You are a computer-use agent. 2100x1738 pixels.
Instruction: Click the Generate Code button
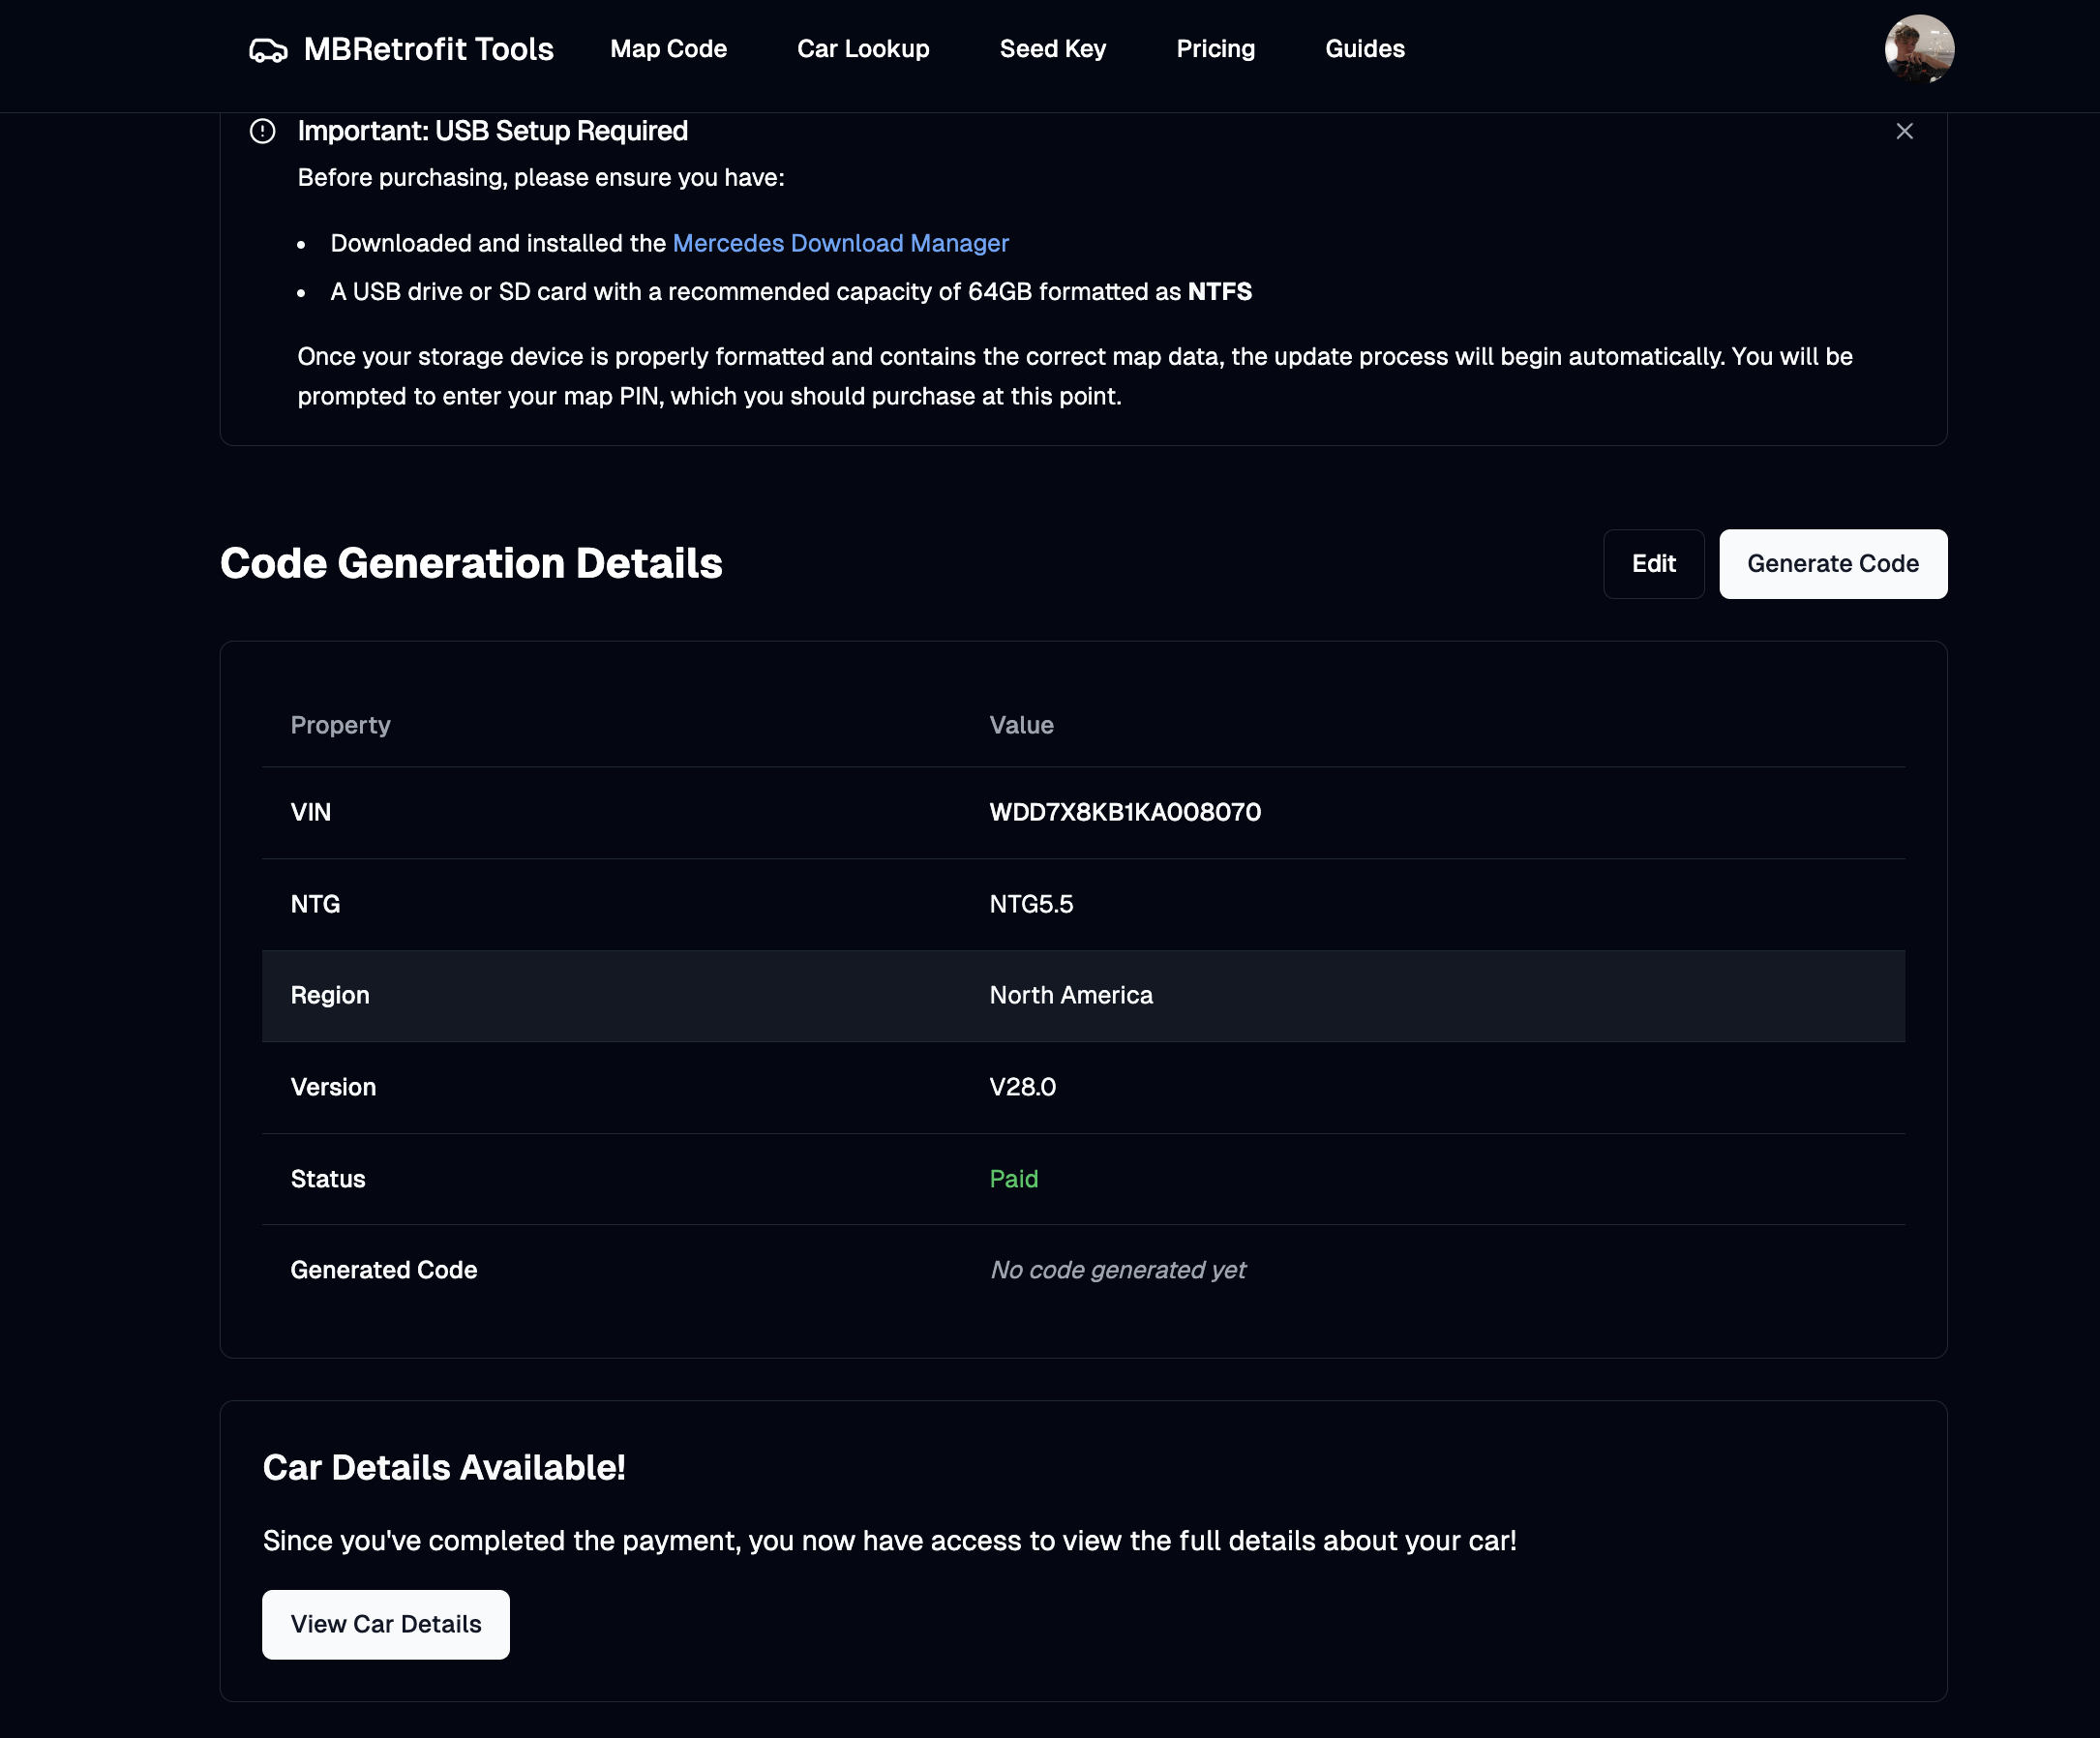(x=1832, y=564)
